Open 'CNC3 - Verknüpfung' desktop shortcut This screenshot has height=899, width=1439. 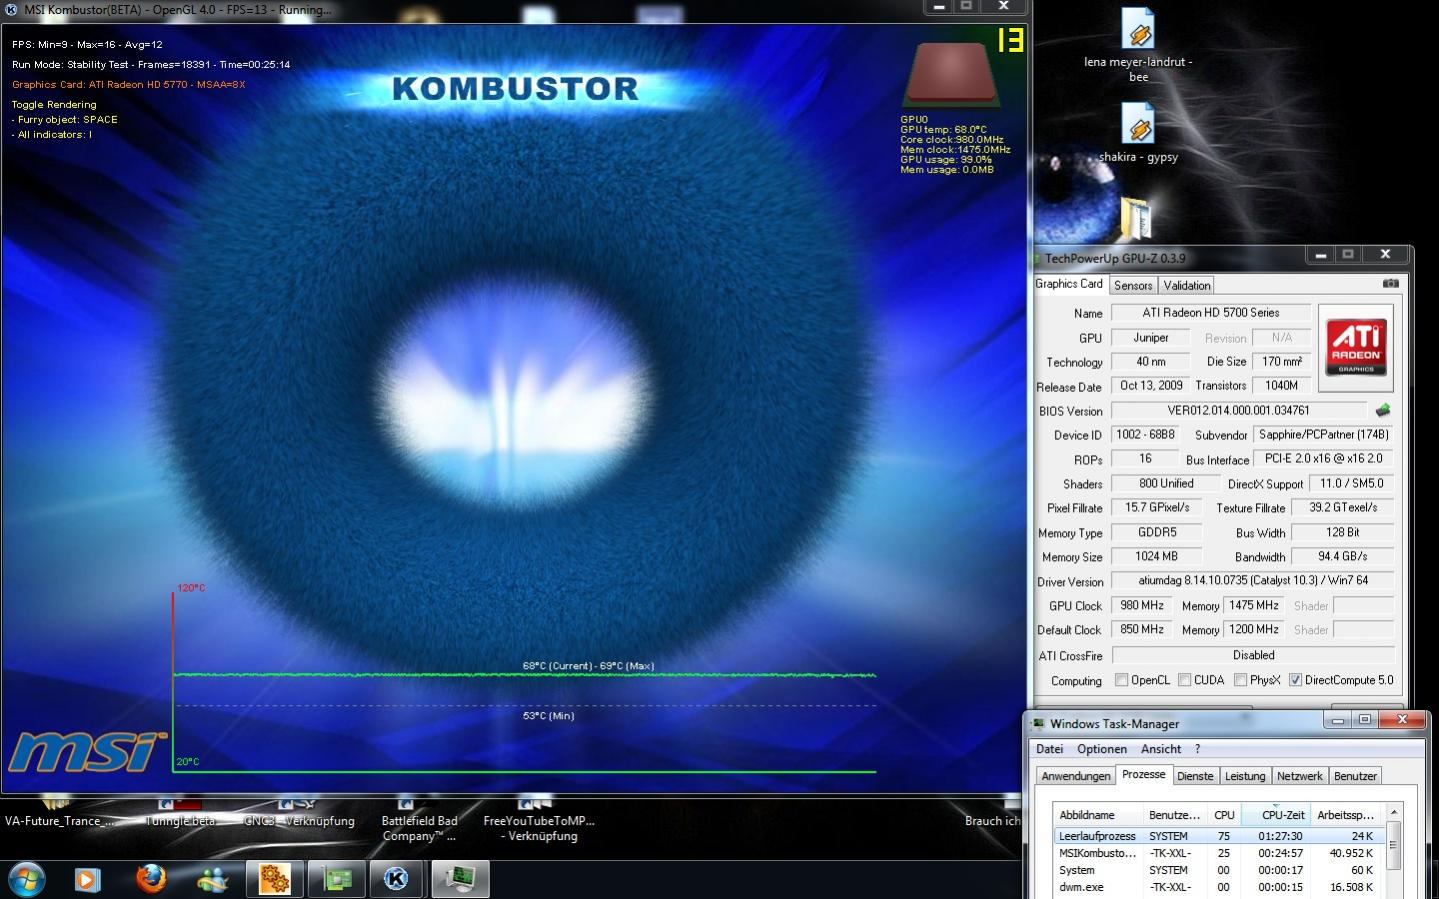pos(299,814)
